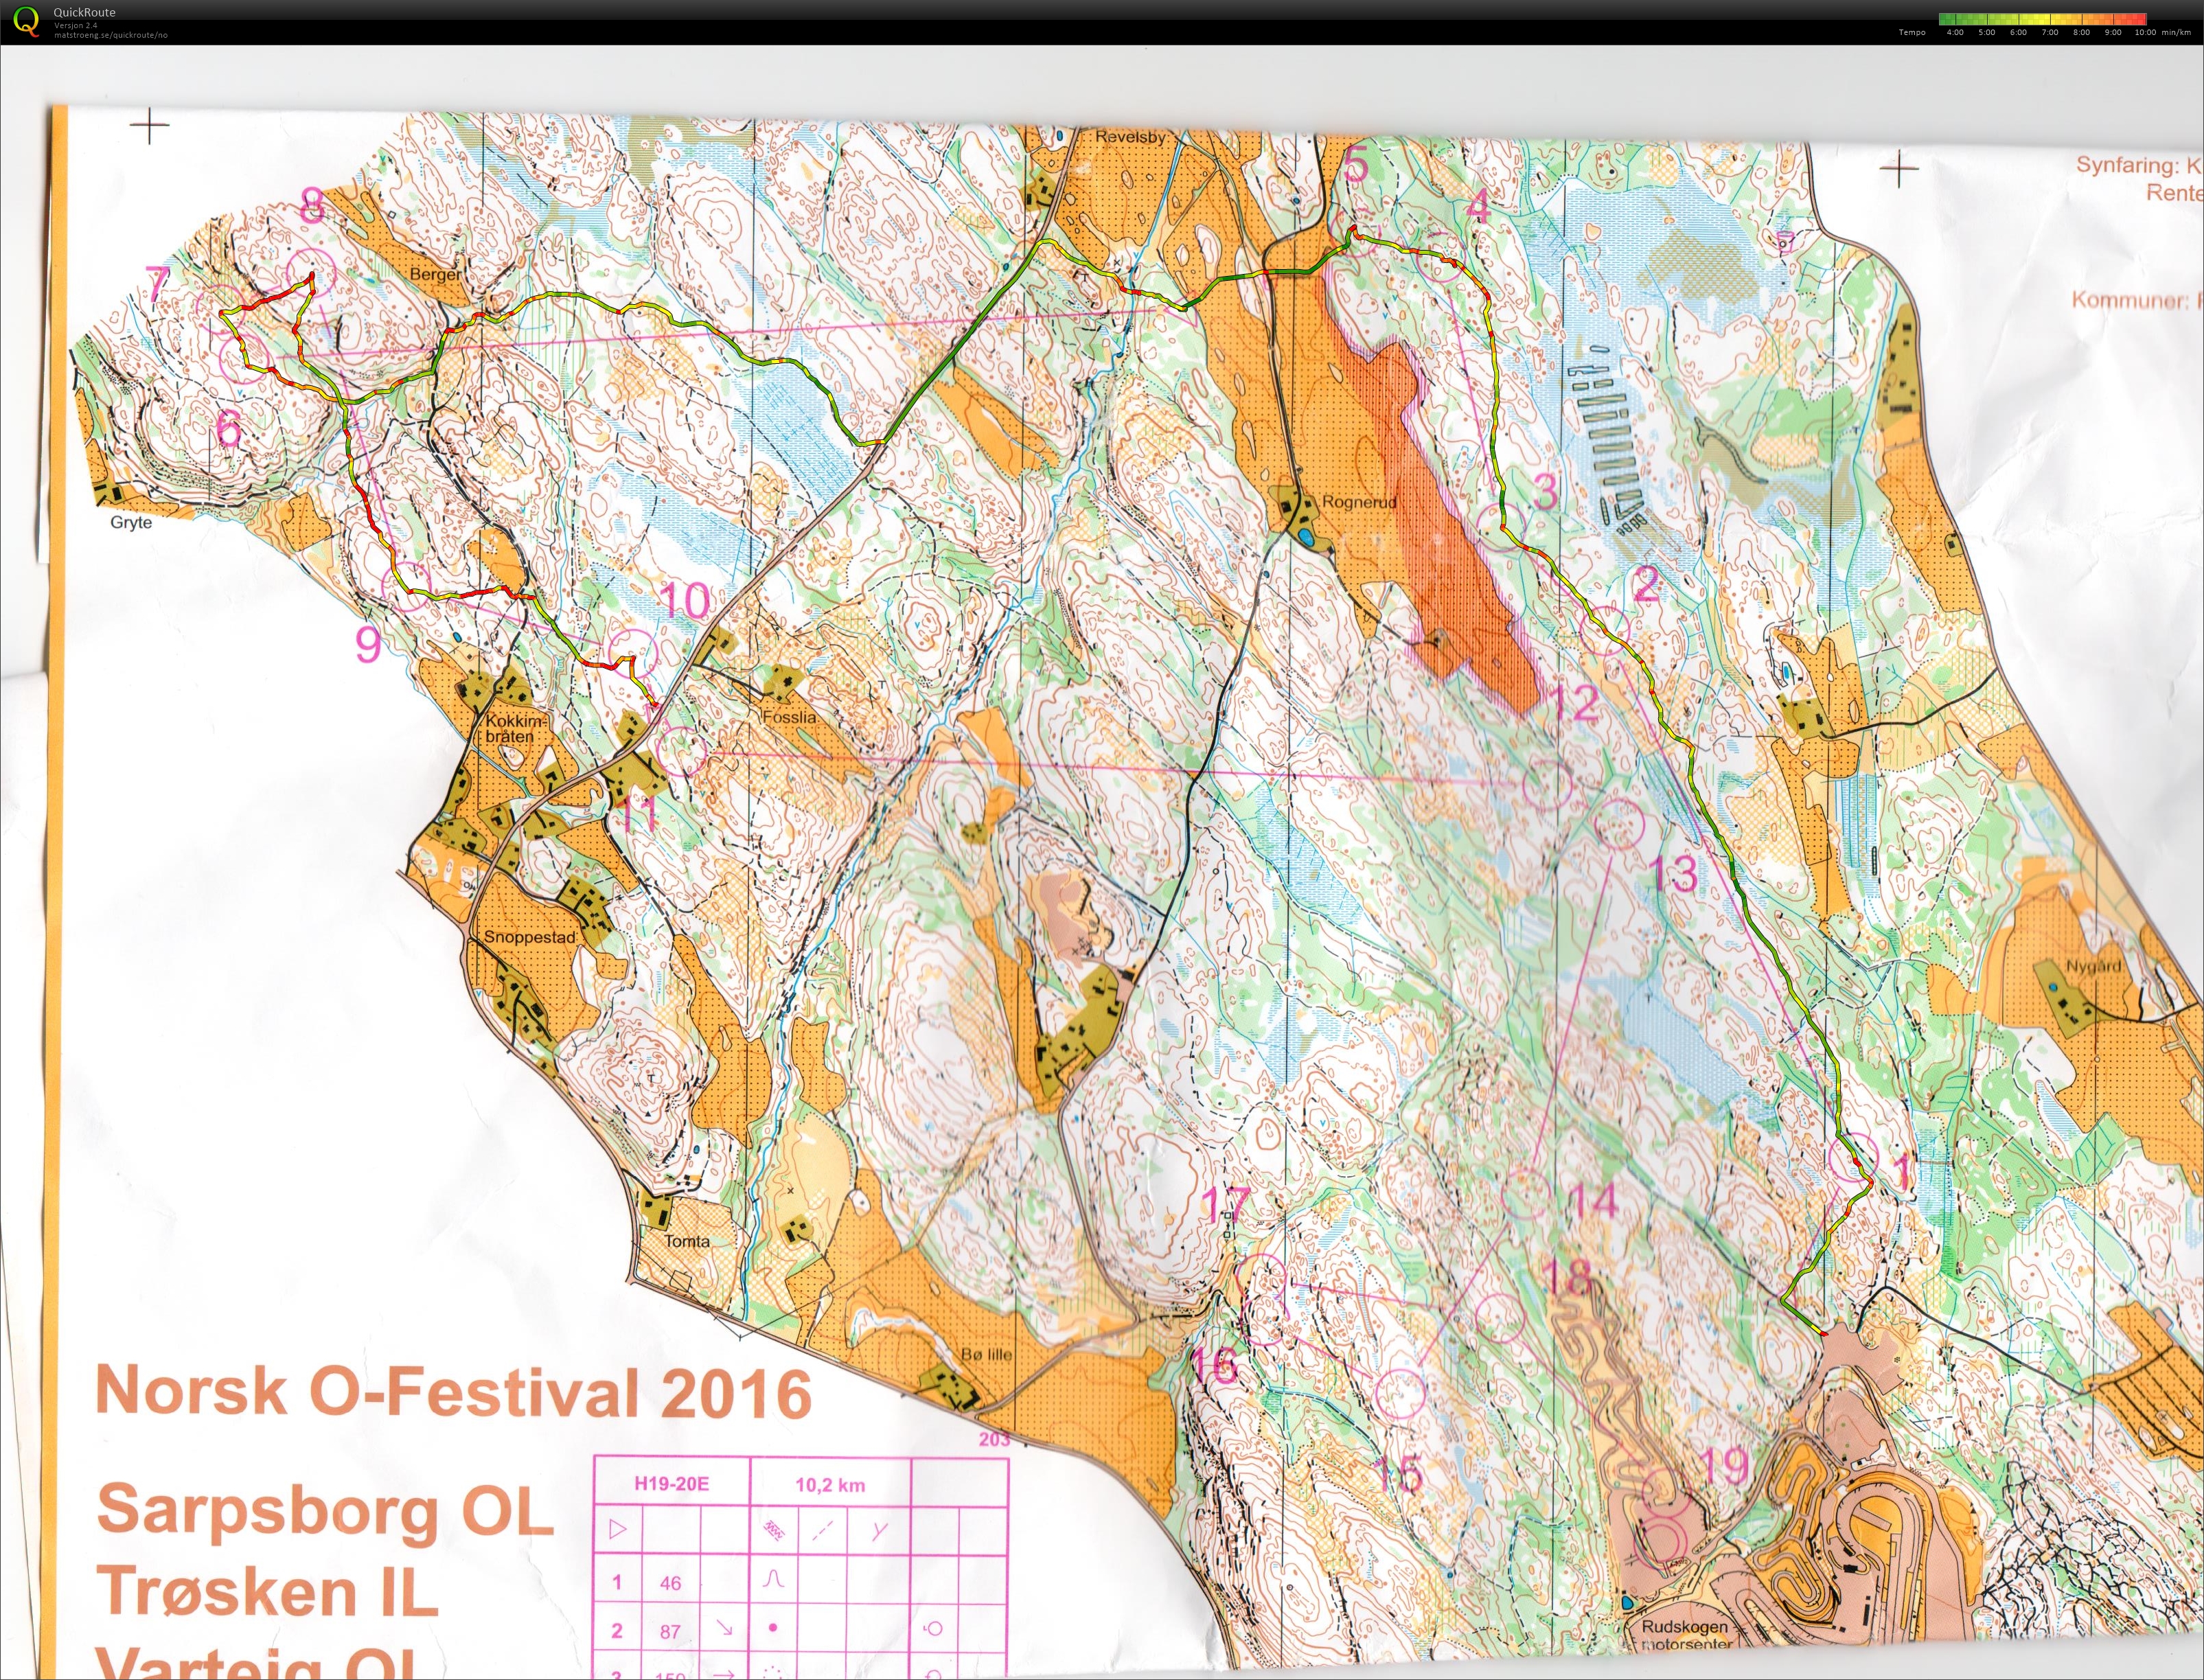Screen dimensions: 2204x1680
Task: Click the Rognerud place name
Action: point(1359,502)
